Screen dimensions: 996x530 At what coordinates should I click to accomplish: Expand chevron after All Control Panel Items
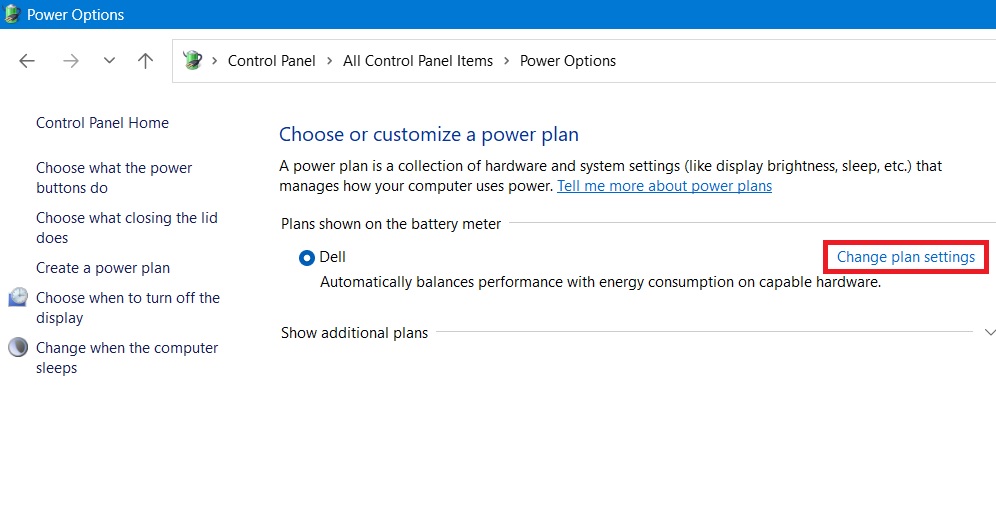coord(506,61)
